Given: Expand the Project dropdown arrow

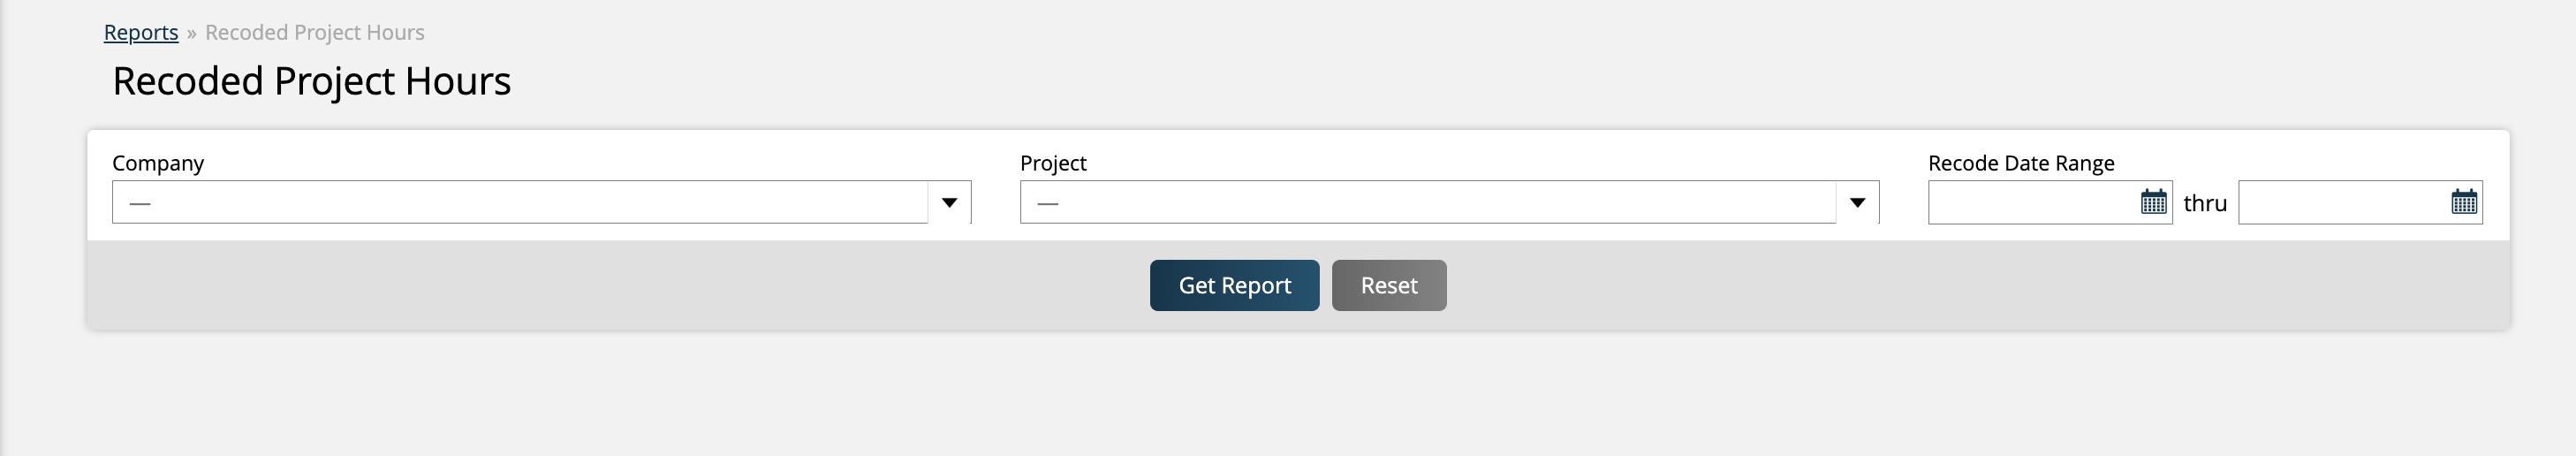Looking at the screenshot, I should 1857,202.
